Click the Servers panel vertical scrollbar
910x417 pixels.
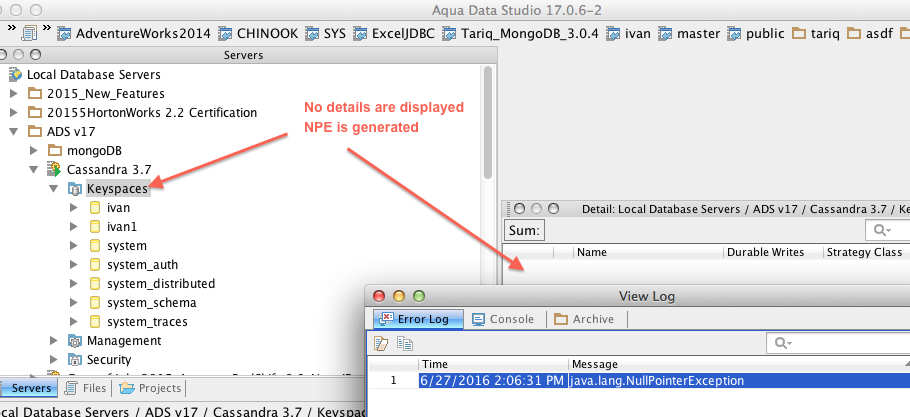coord(488,122)
